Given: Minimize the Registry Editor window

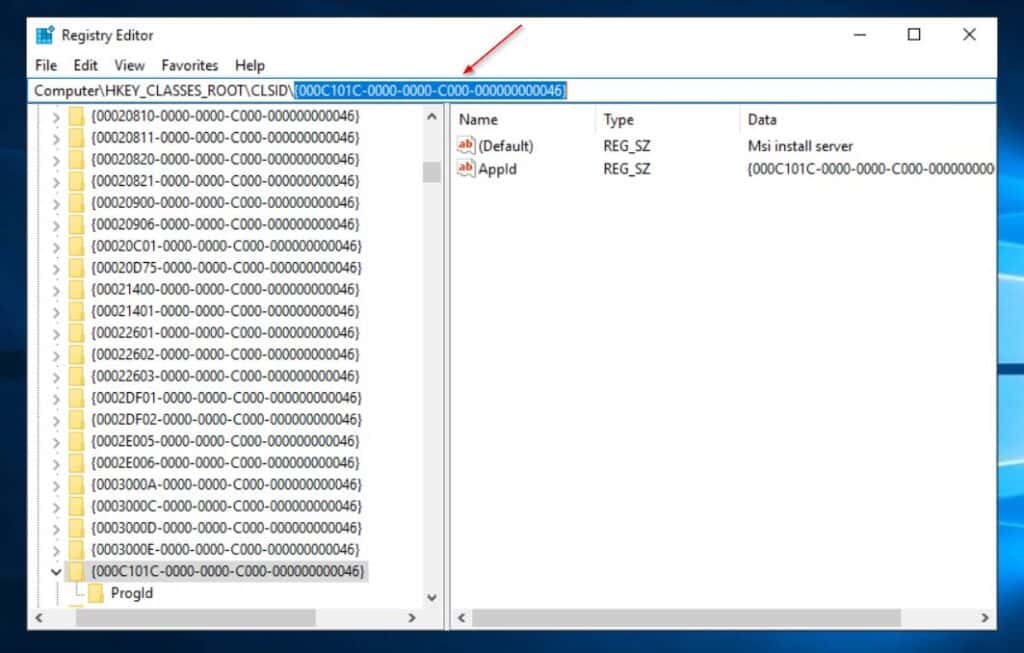Looking at the screenshot, I should pos(860,35).
